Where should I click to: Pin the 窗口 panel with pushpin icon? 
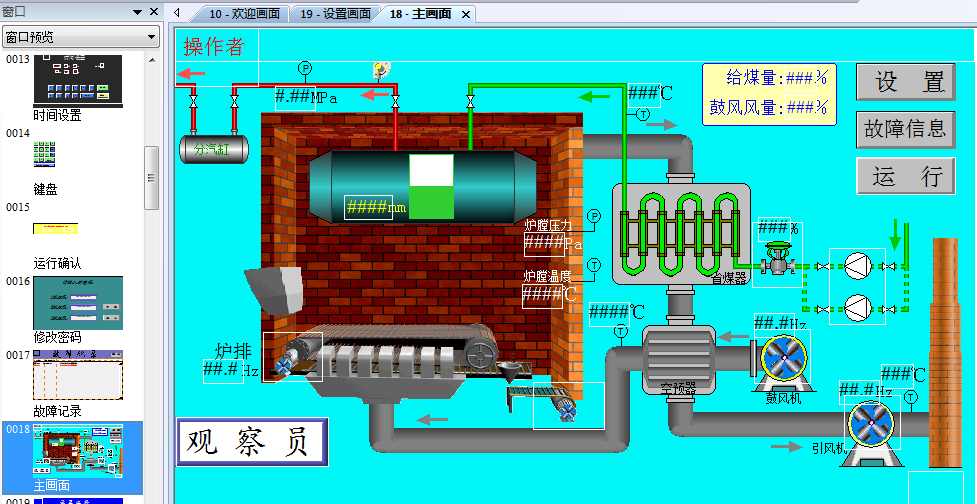point(138,11)
